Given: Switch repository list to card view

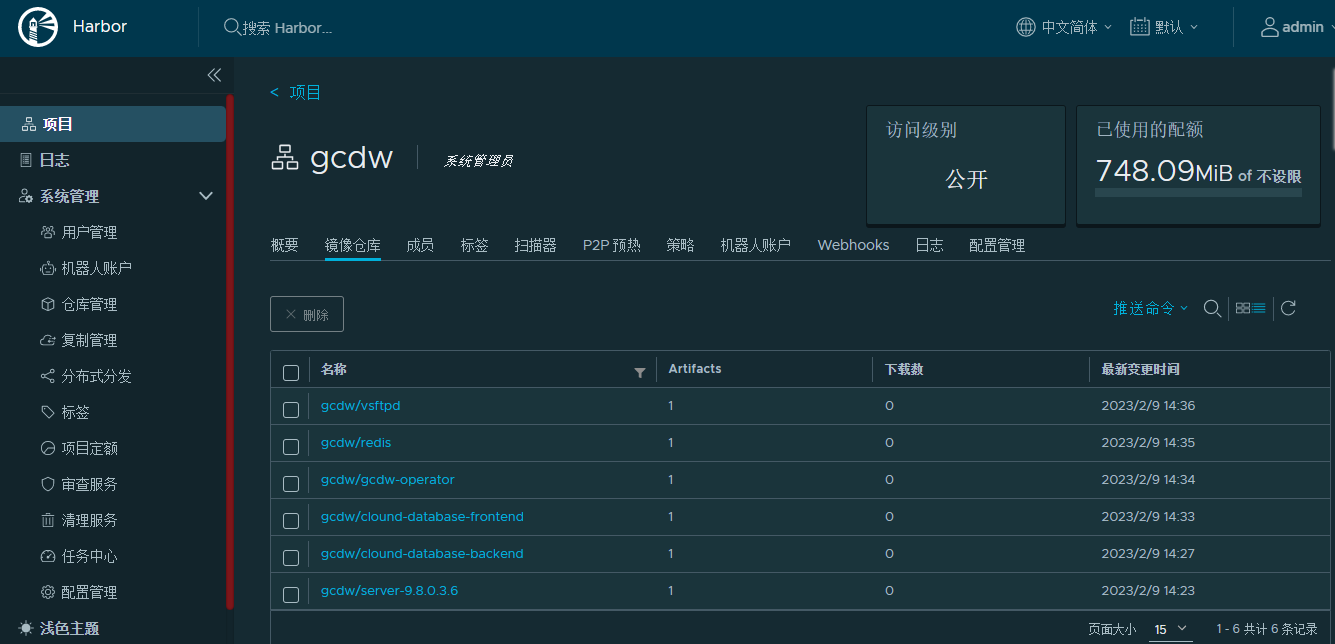Looking at the screenshot, I should (x=1242, y=308).
